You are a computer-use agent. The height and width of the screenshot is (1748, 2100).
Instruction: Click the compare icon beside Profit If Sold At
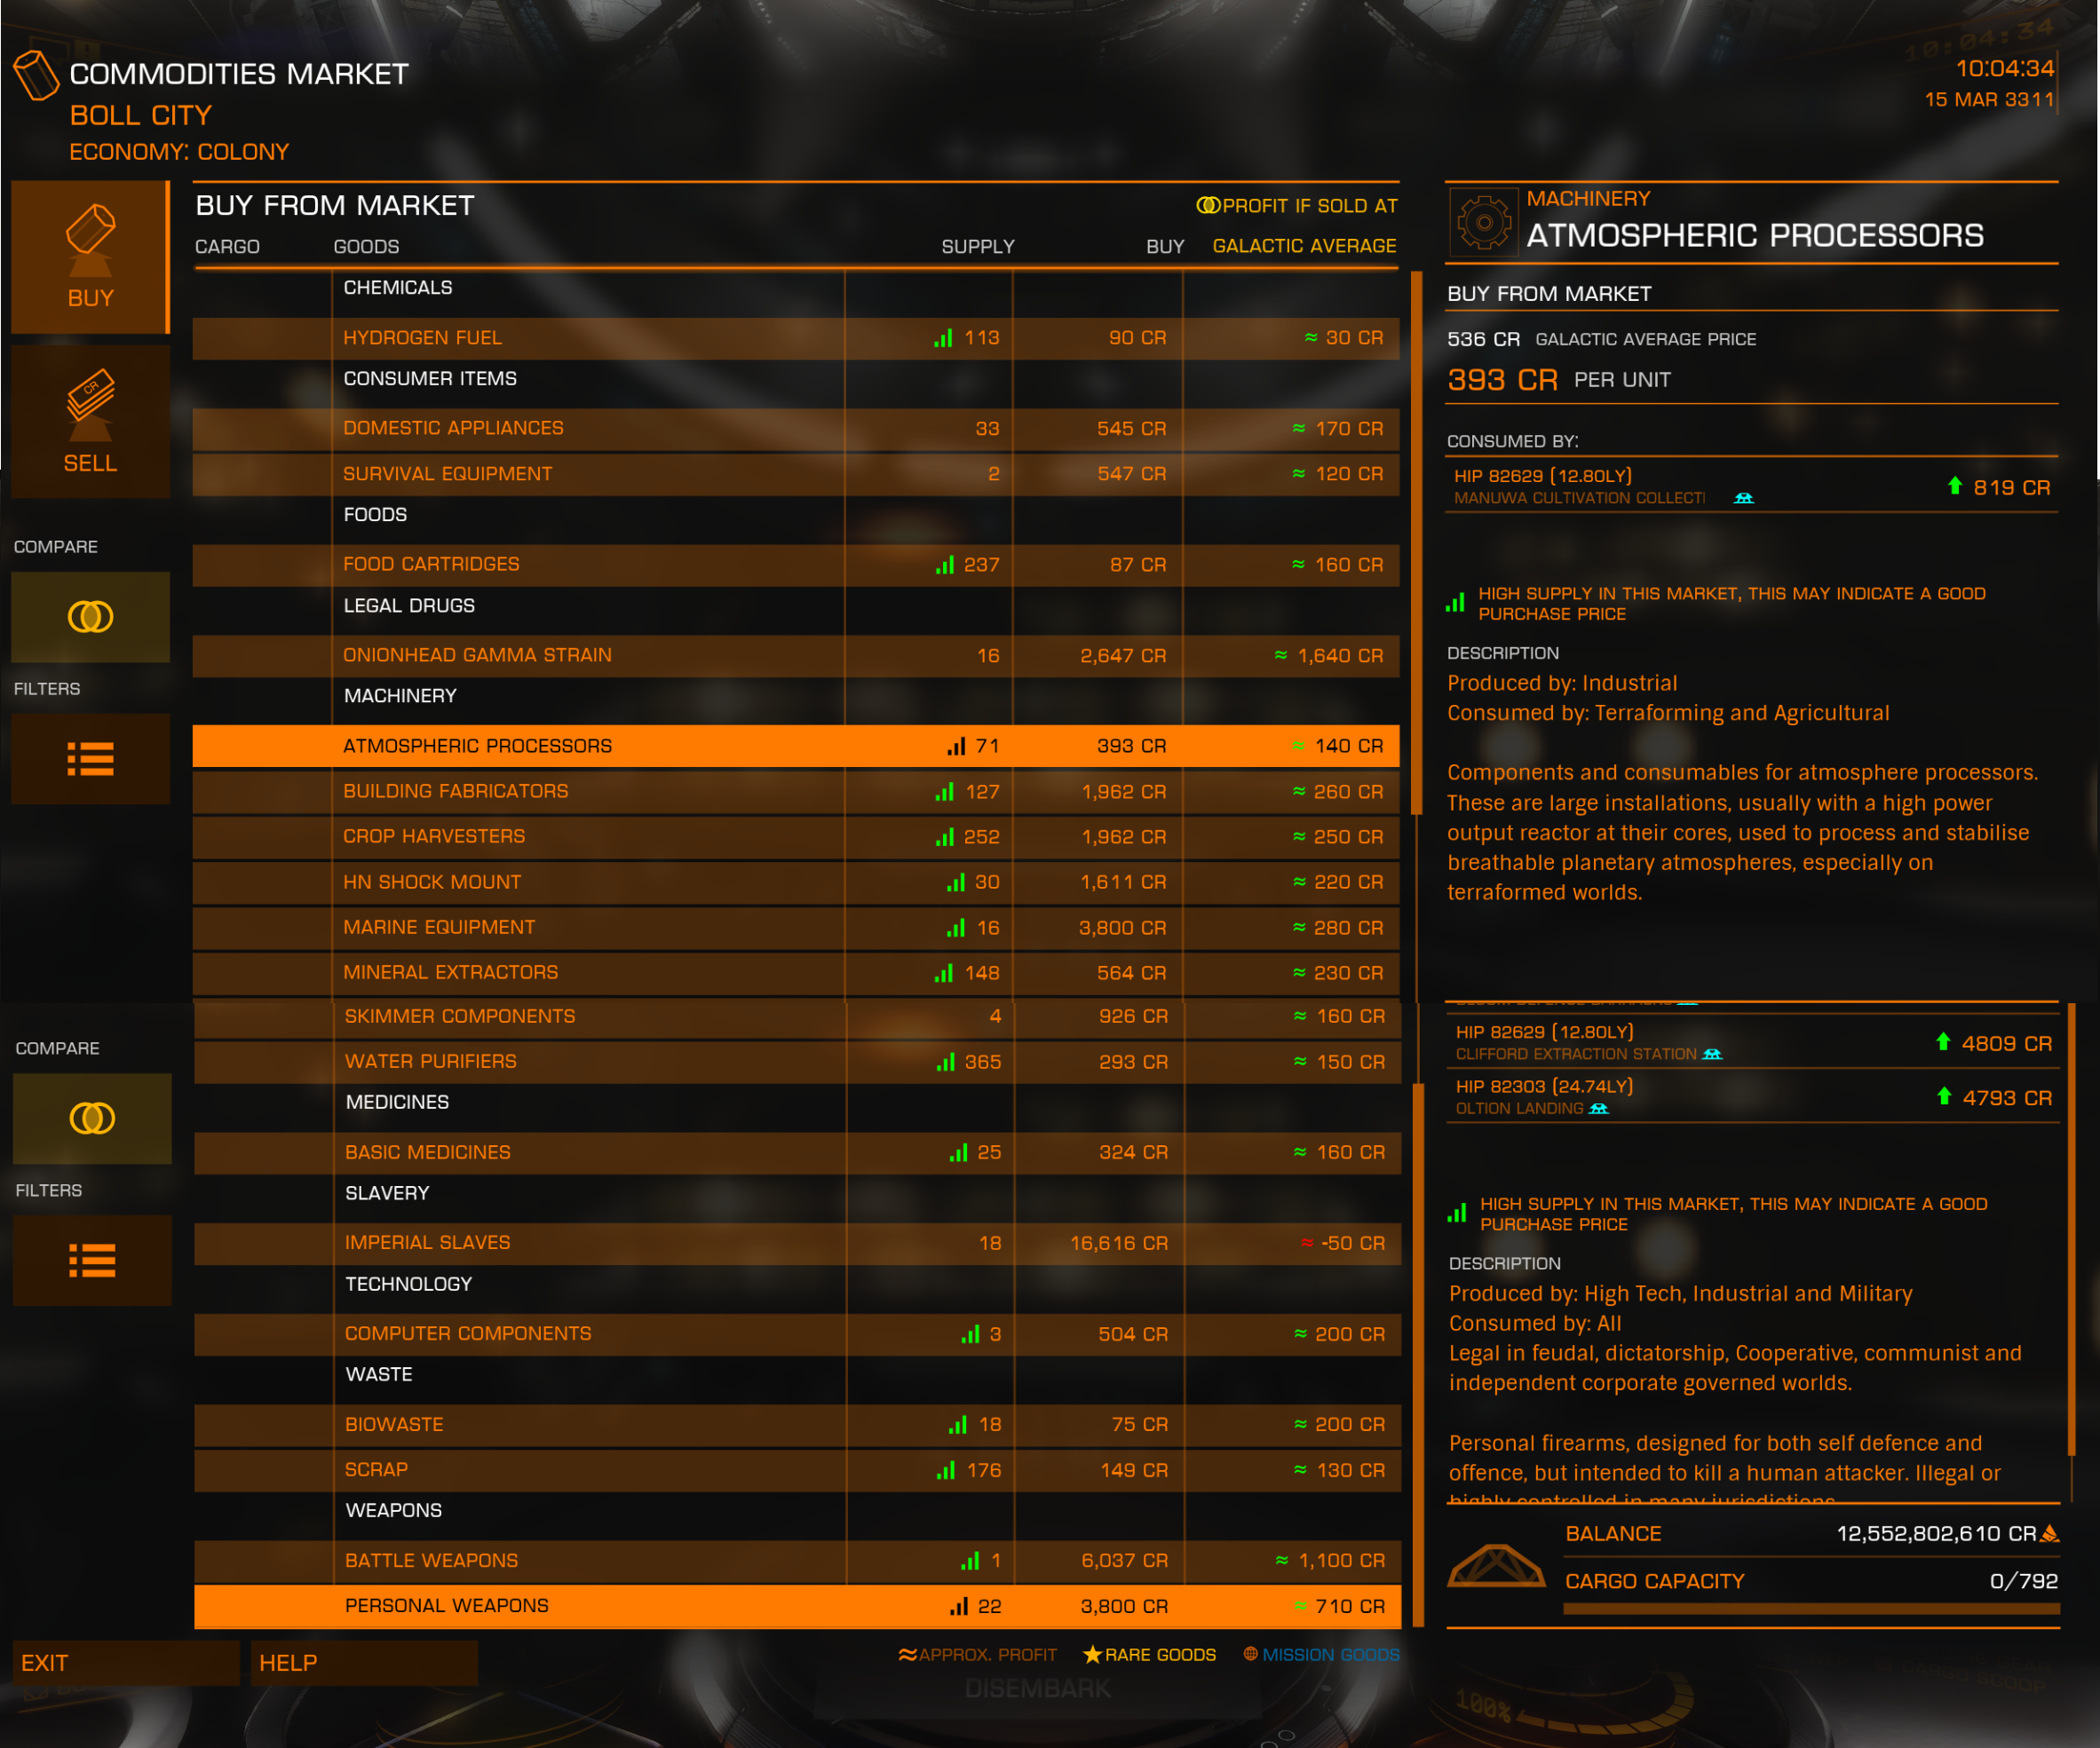pyautogui.click(x=1208, y=205)
